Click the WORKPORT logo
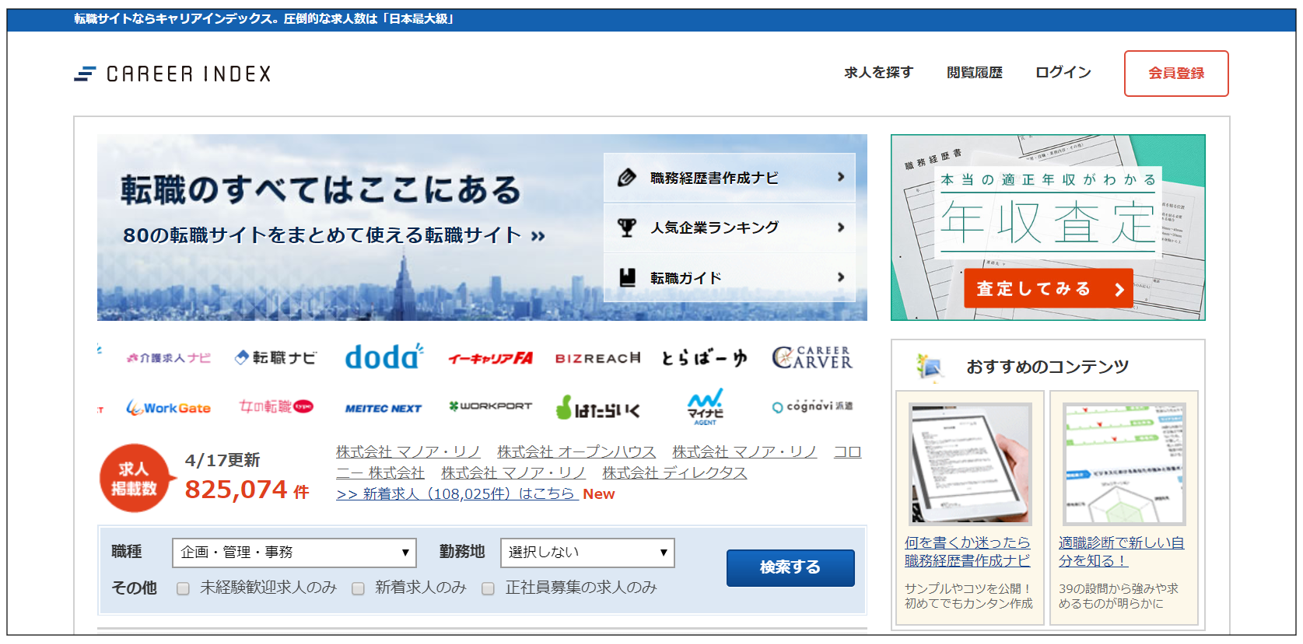The image size is (1303, 644). click(490, 408)
